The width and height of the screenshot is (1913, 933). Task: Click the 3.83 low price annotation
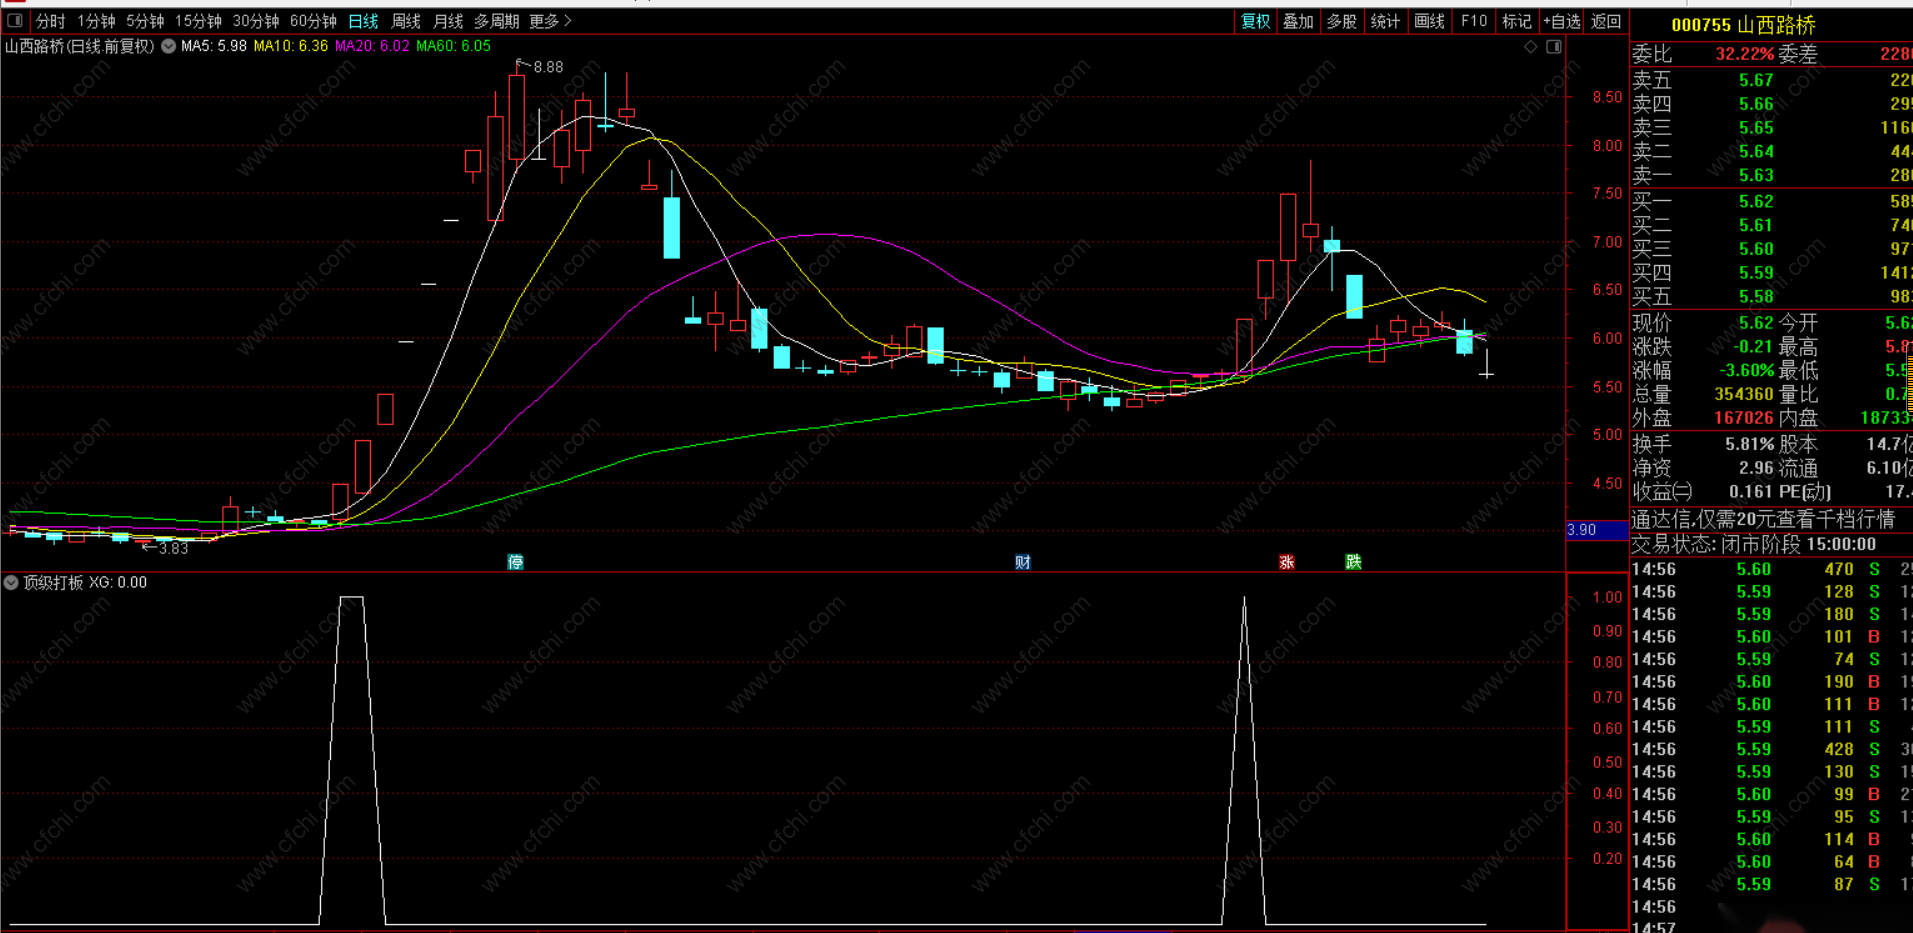(173, 548)
